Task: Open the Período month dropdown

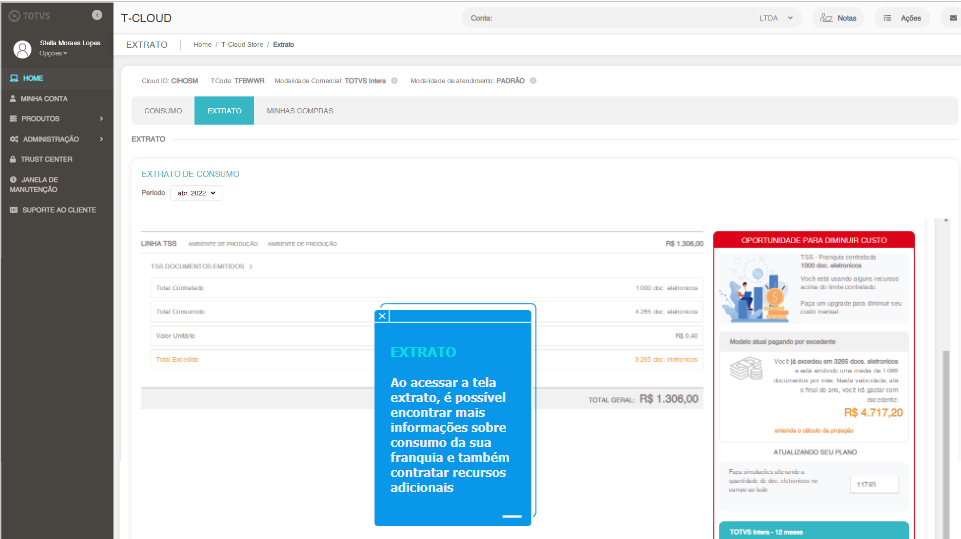Action: click(196, 193)
